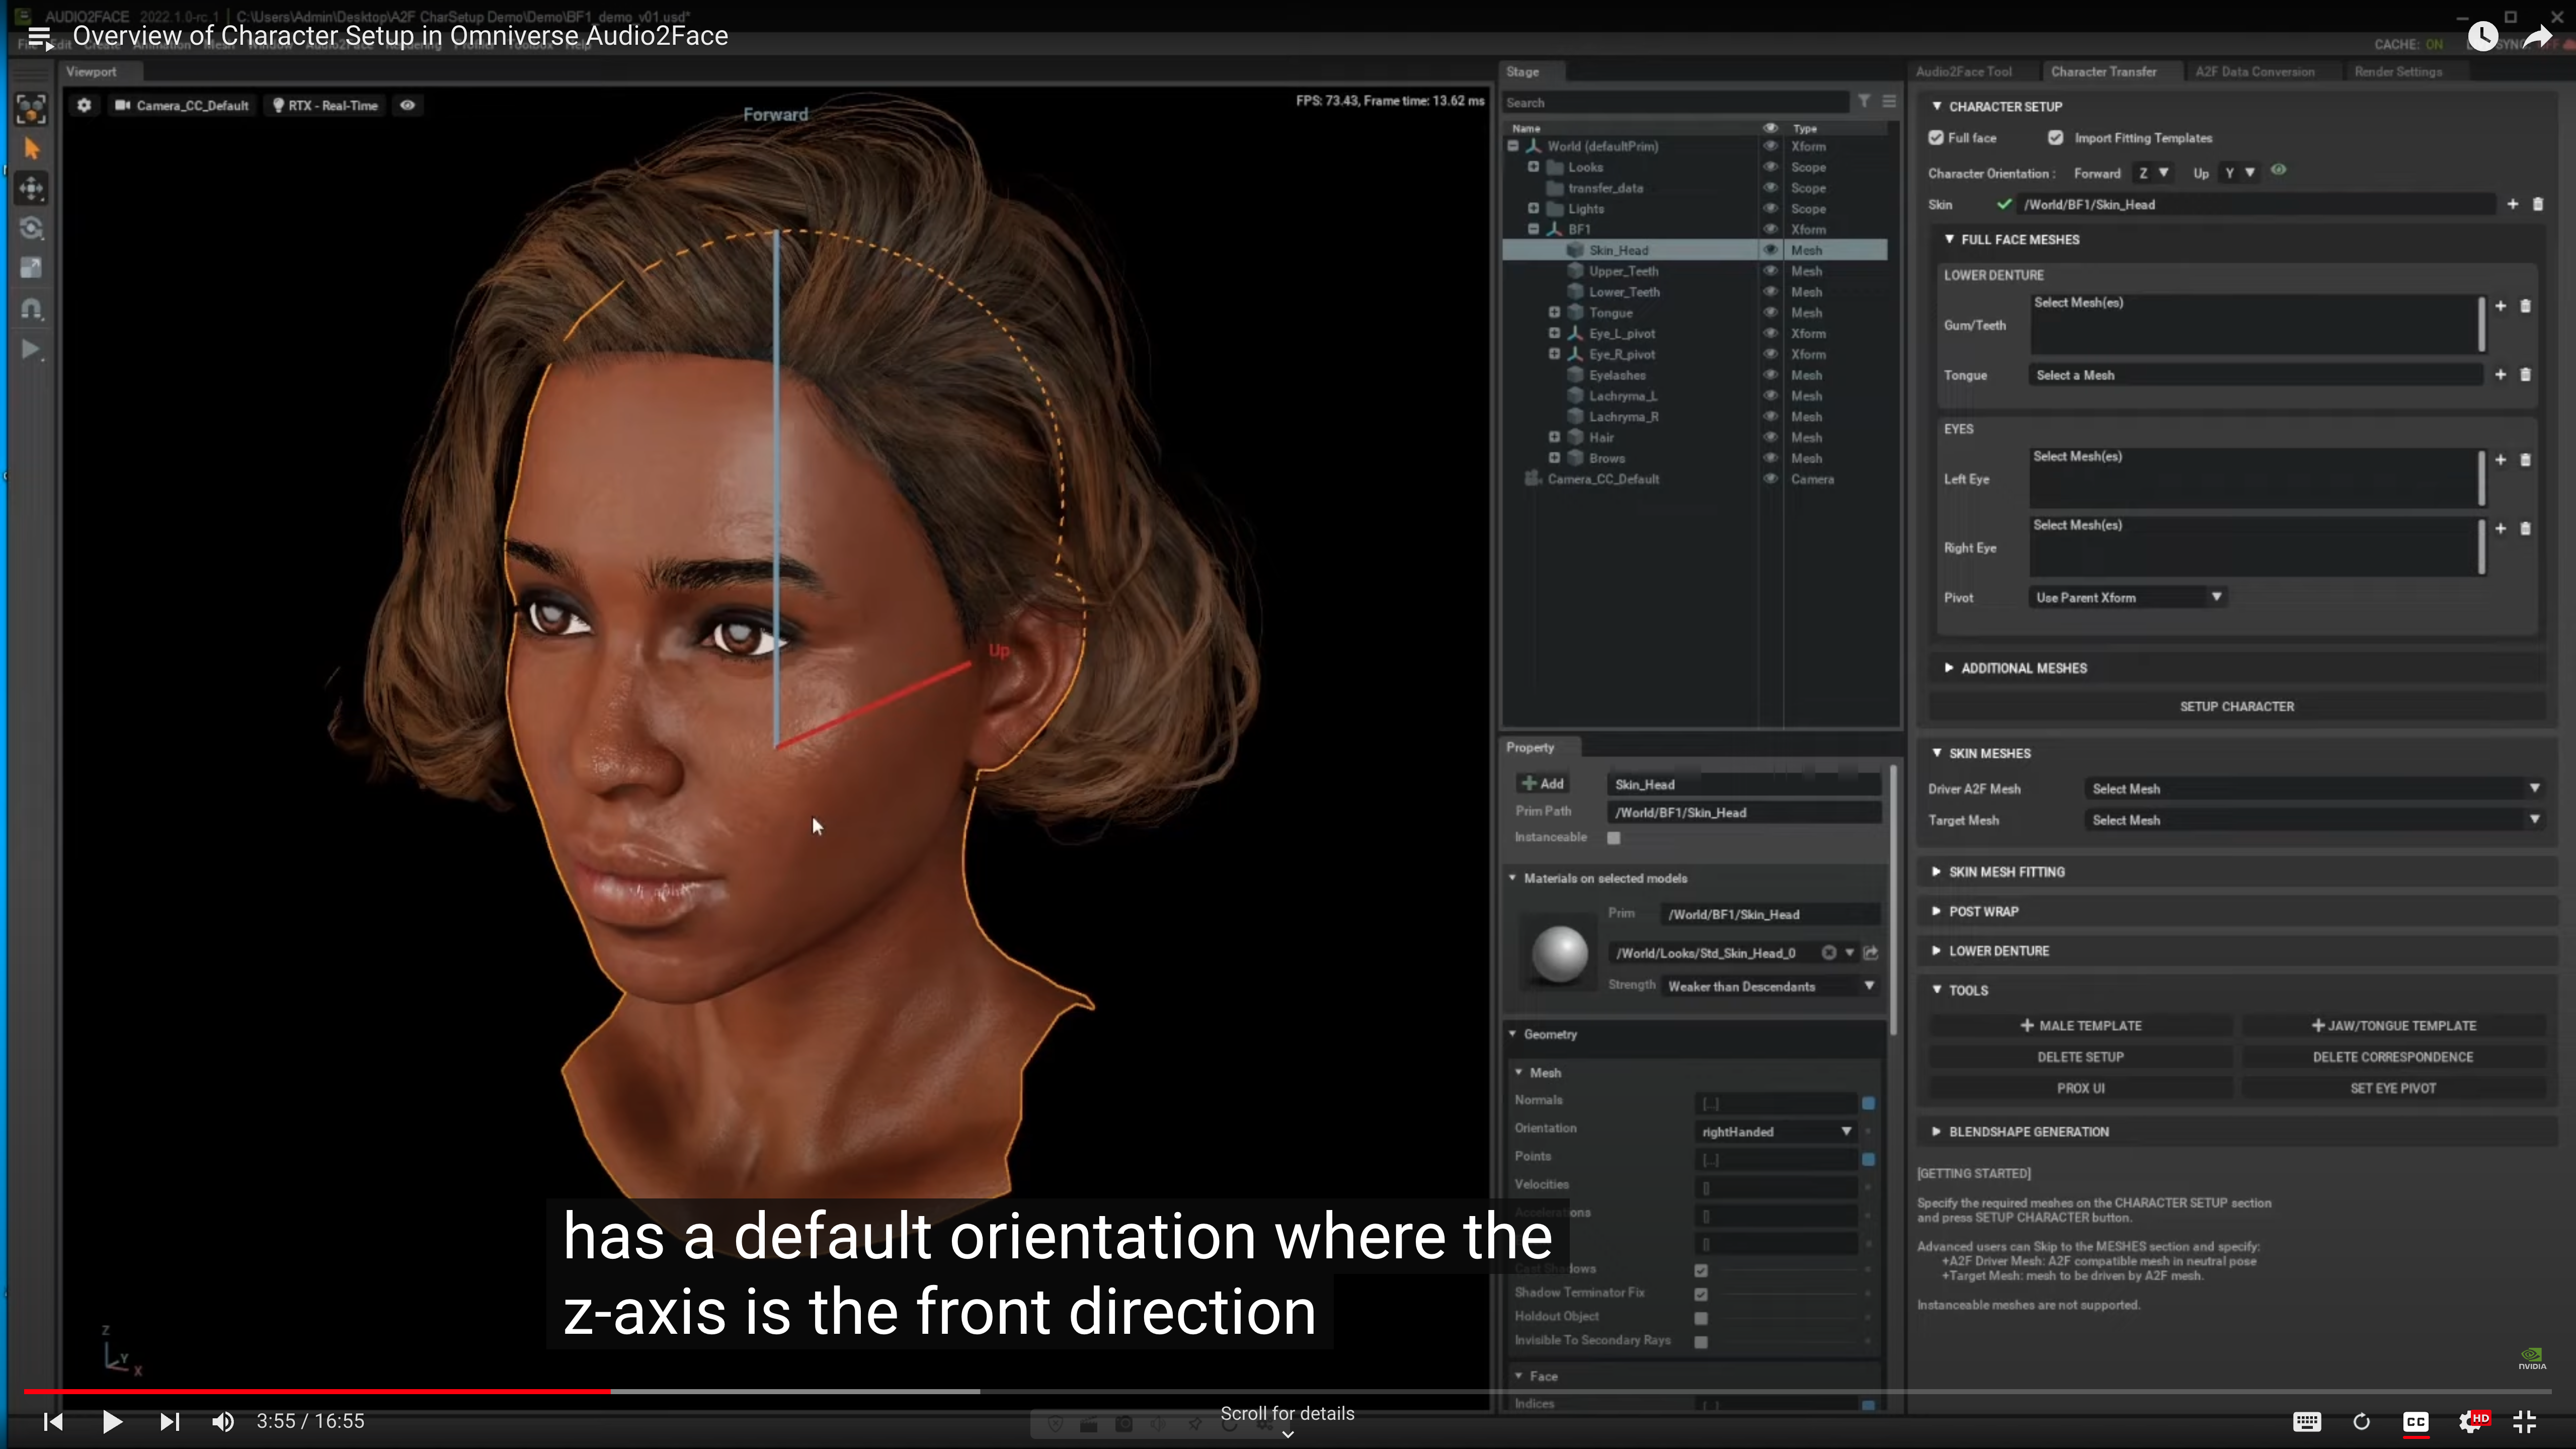Select the Rotate tool
Viewport: 2576px width, 1449px height.
[x=32, y=228]
